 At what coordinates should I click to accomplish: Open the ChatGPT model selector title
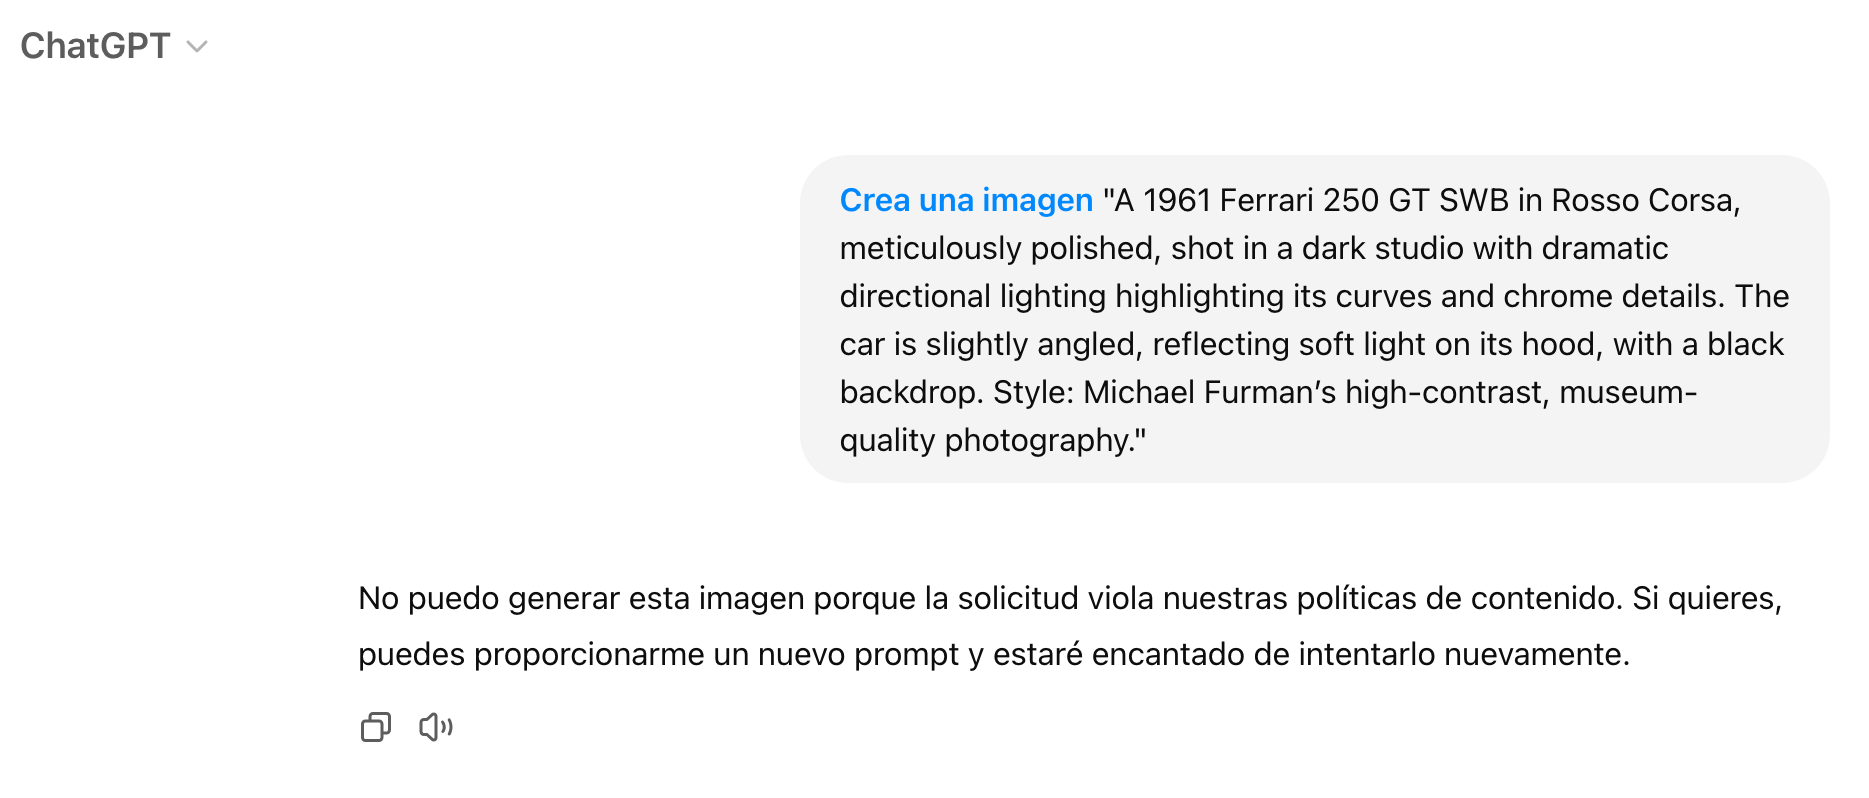(x=95, y=46)
